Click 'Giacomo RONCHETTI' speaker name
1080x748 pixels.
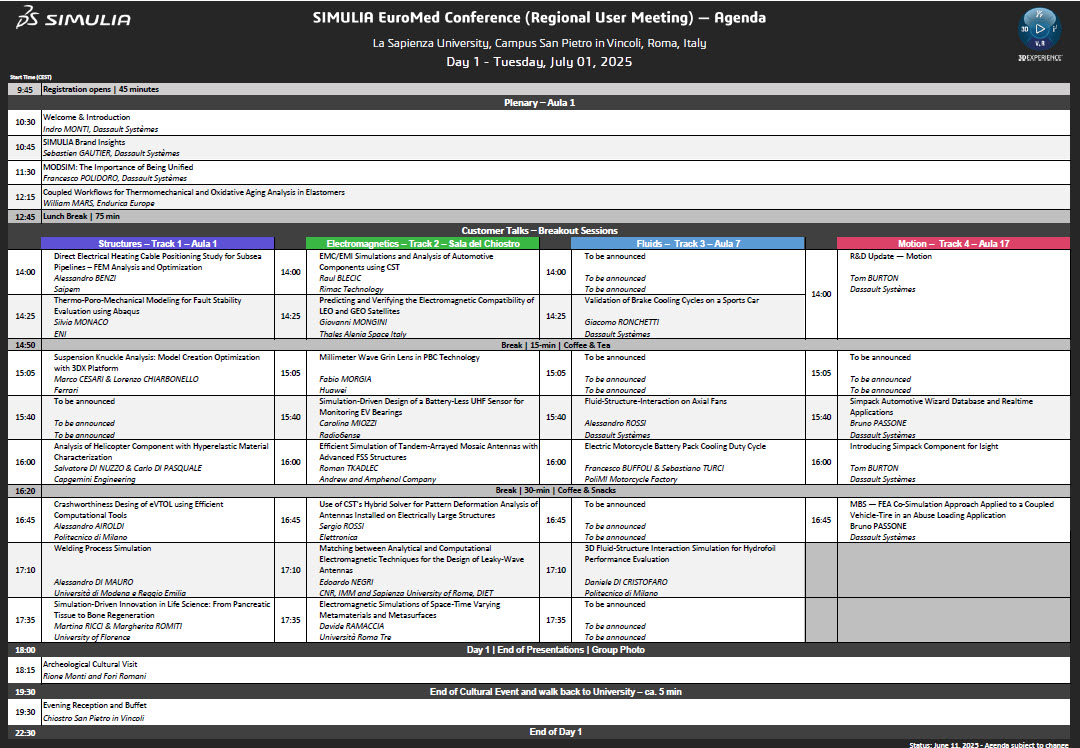[x=621, y=322]
